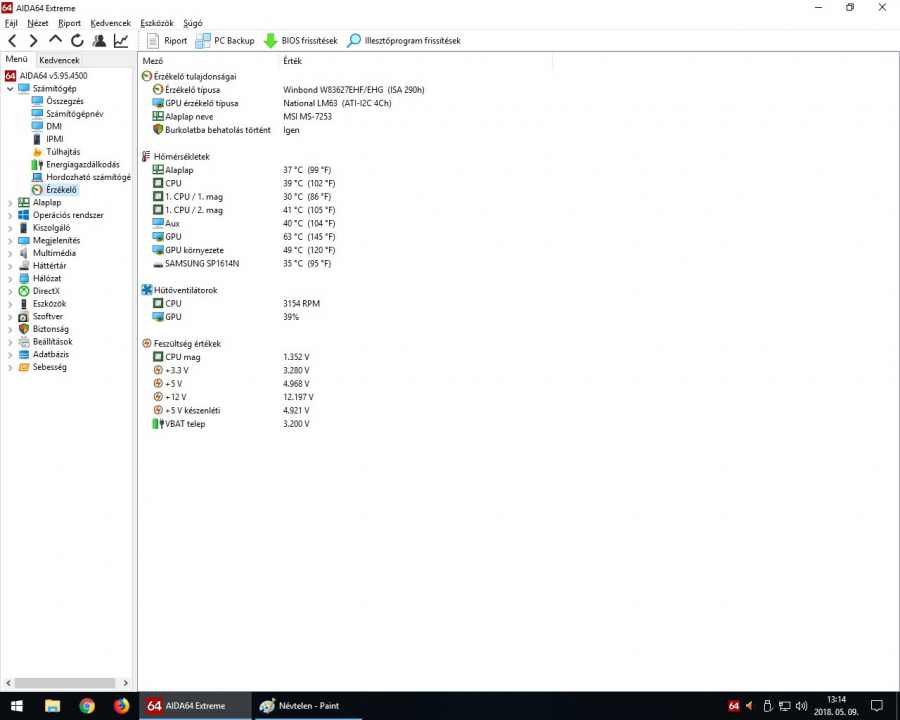Select the Érzékelő típusa row
The image size is (900, 720).
289,90
